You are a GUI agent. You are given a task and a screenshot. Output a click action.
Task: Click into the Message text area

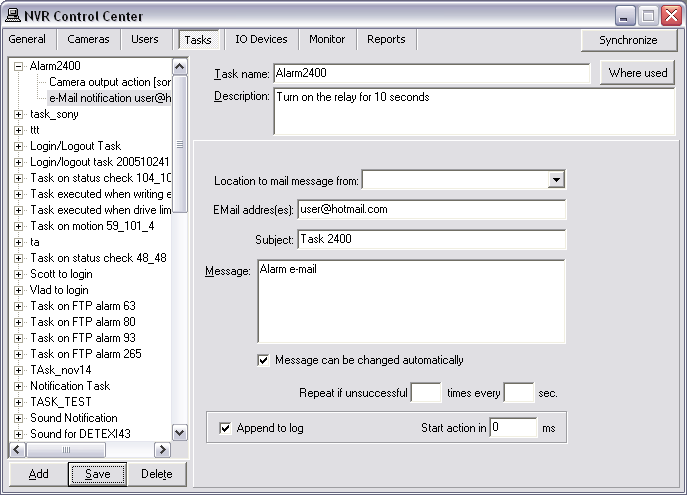pyautogui.click(x=411, y=301)
